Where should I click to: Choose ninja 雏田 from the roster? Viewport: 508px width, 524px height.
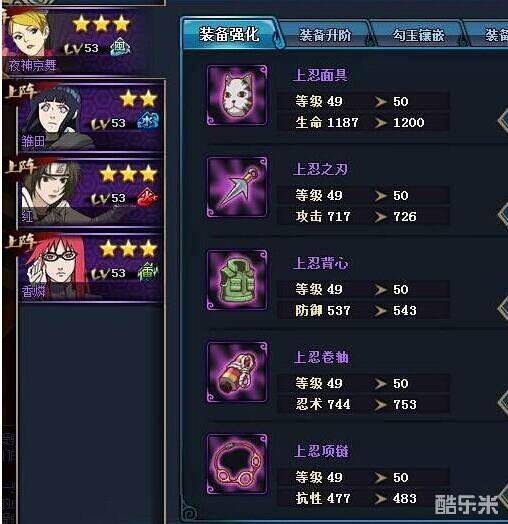click(x=90, y=116)
